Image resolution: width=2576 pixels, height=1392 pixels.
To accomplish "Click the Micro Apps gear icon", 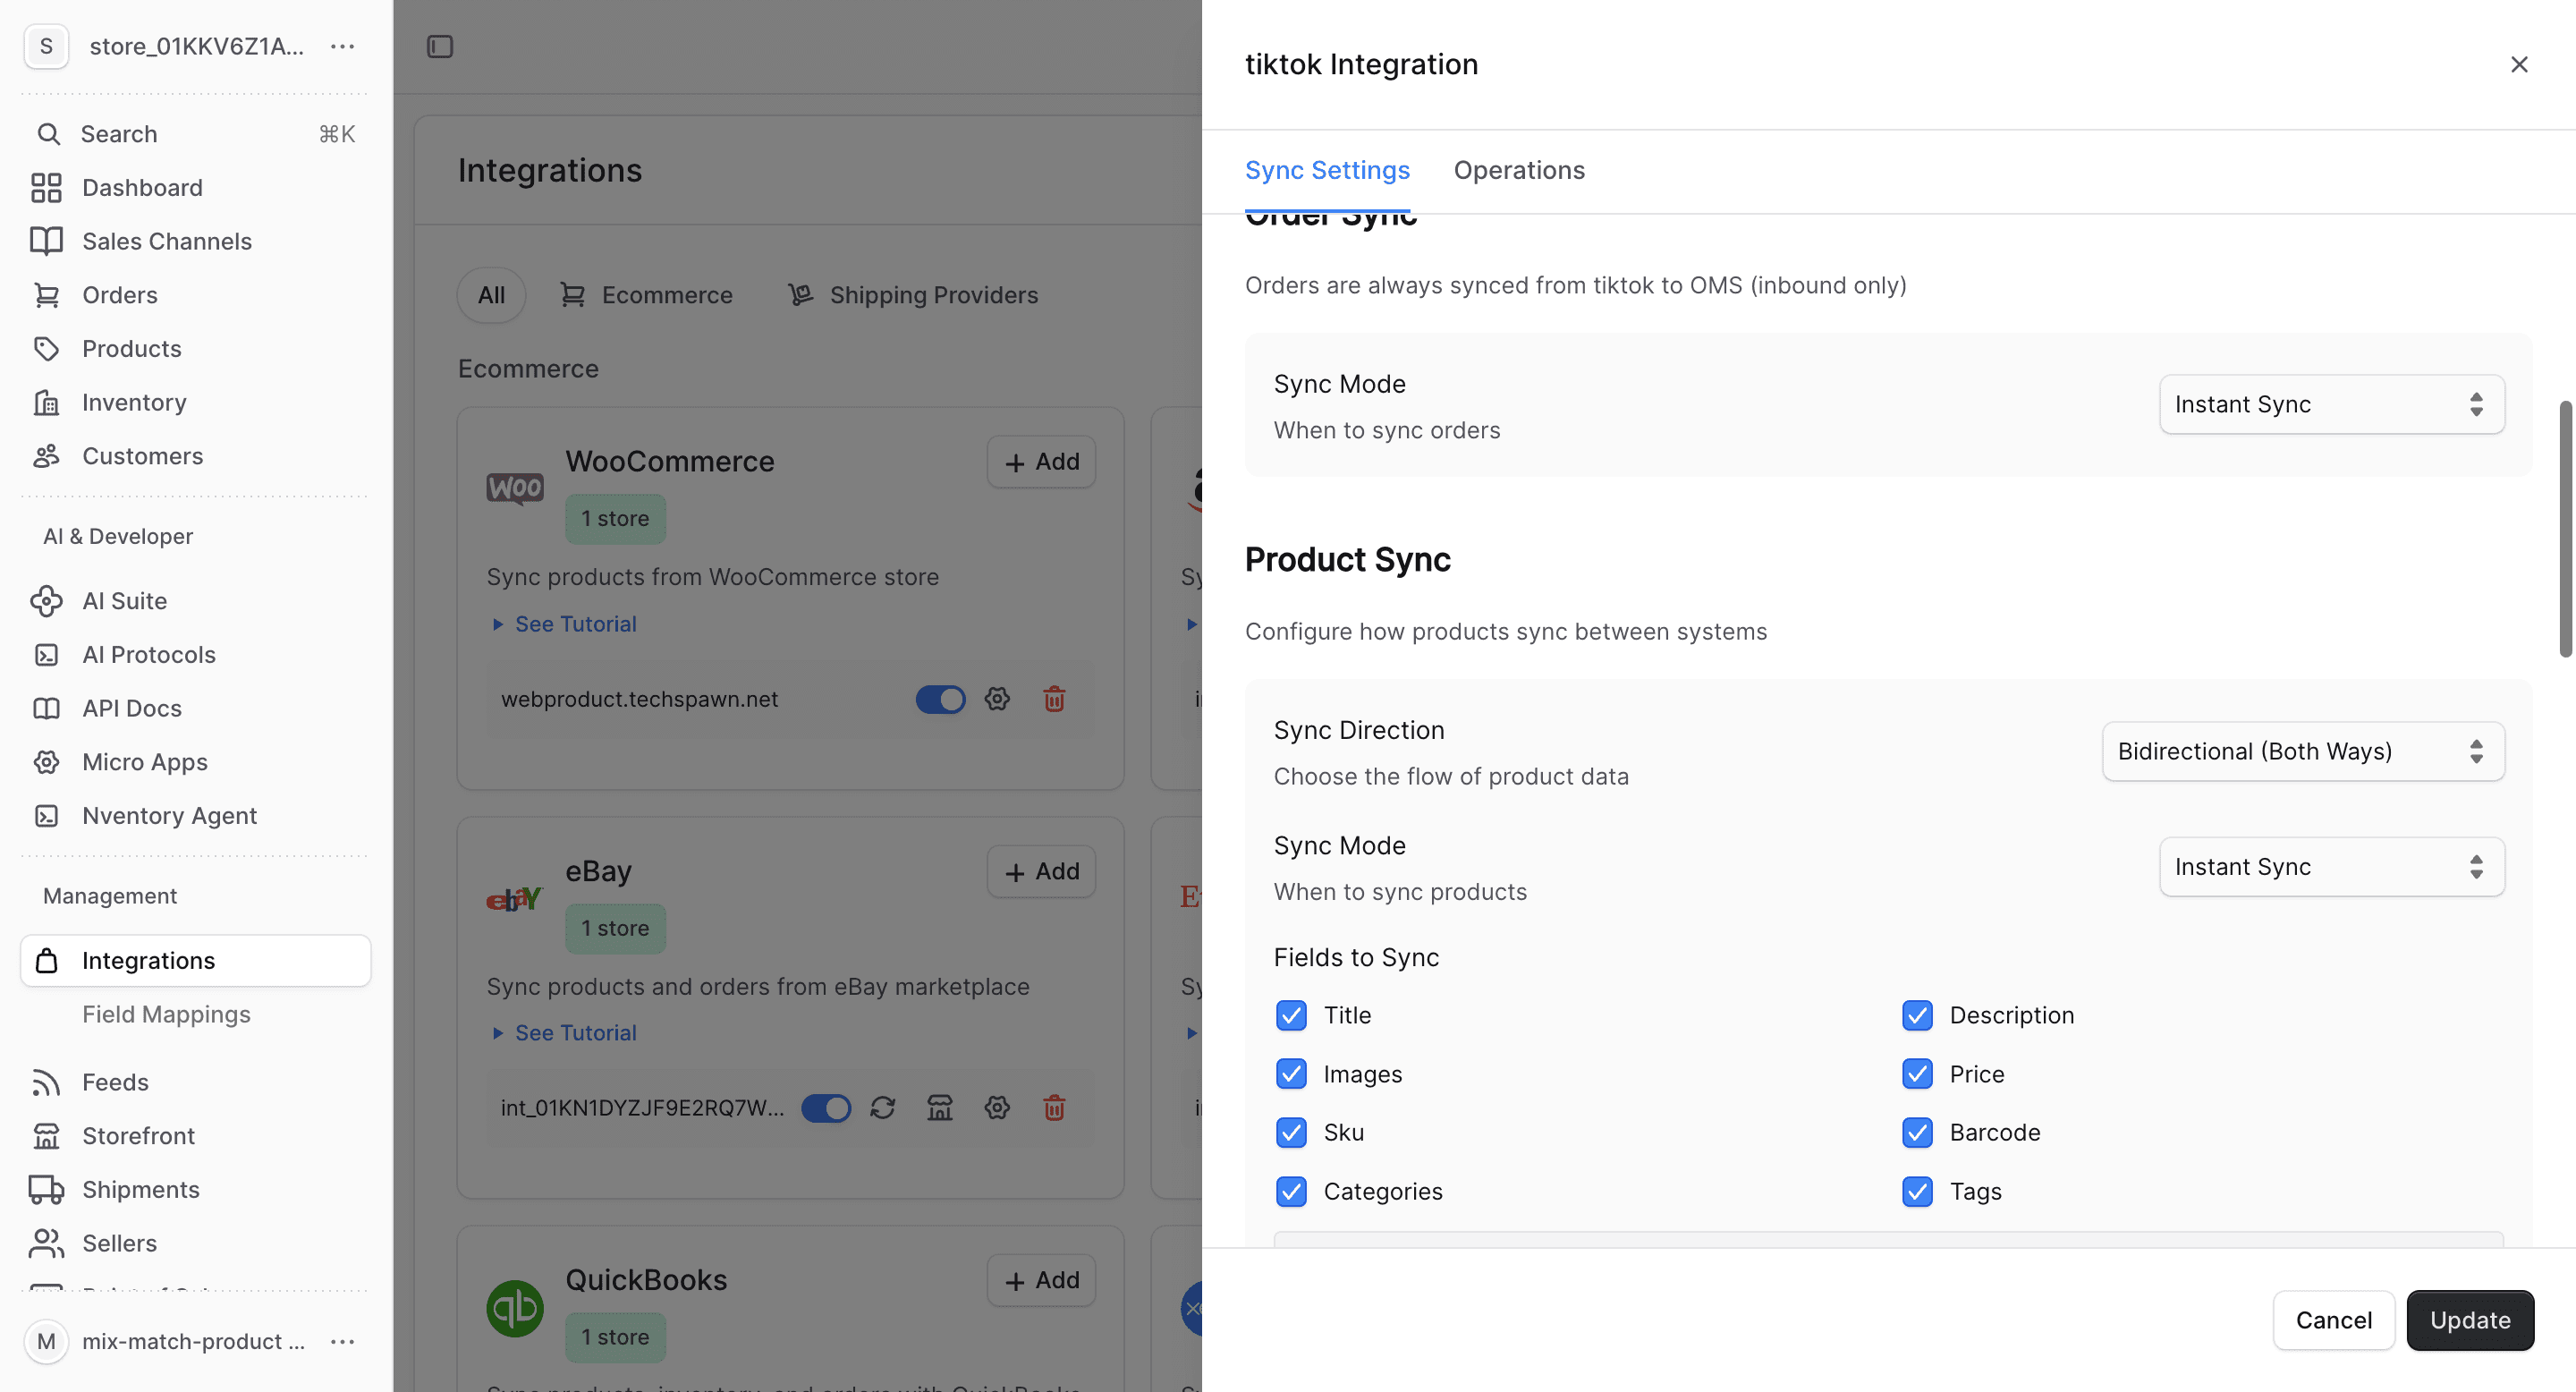I will (46, 762).
